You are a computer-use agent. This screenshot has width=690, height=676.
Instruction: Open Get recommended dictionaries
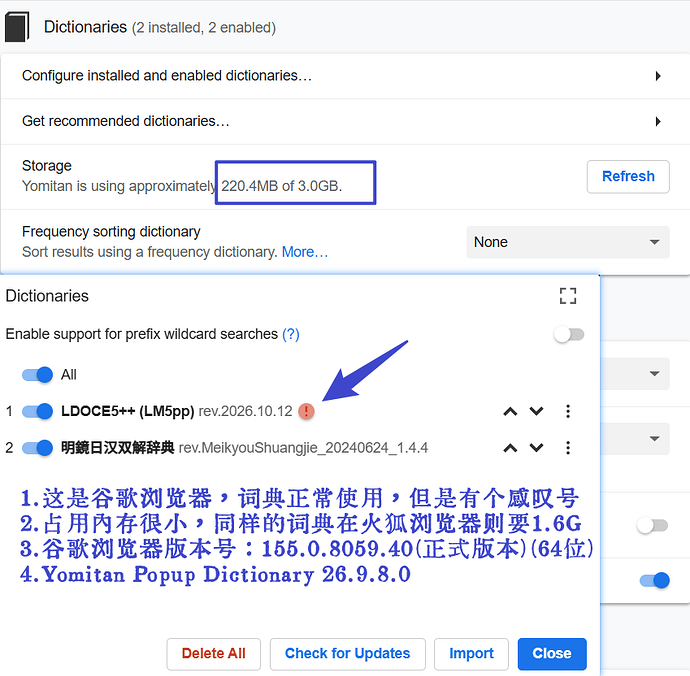pos(345,121)
